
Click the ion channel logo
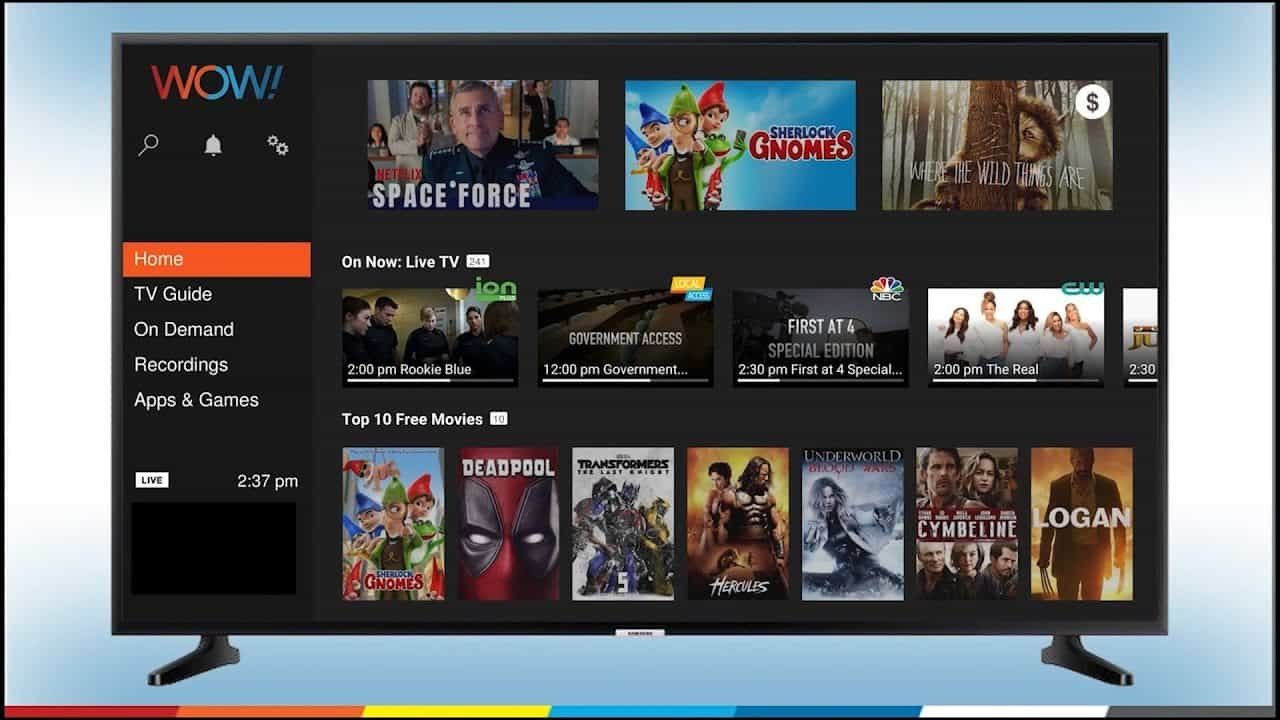(x=494, y=290)
